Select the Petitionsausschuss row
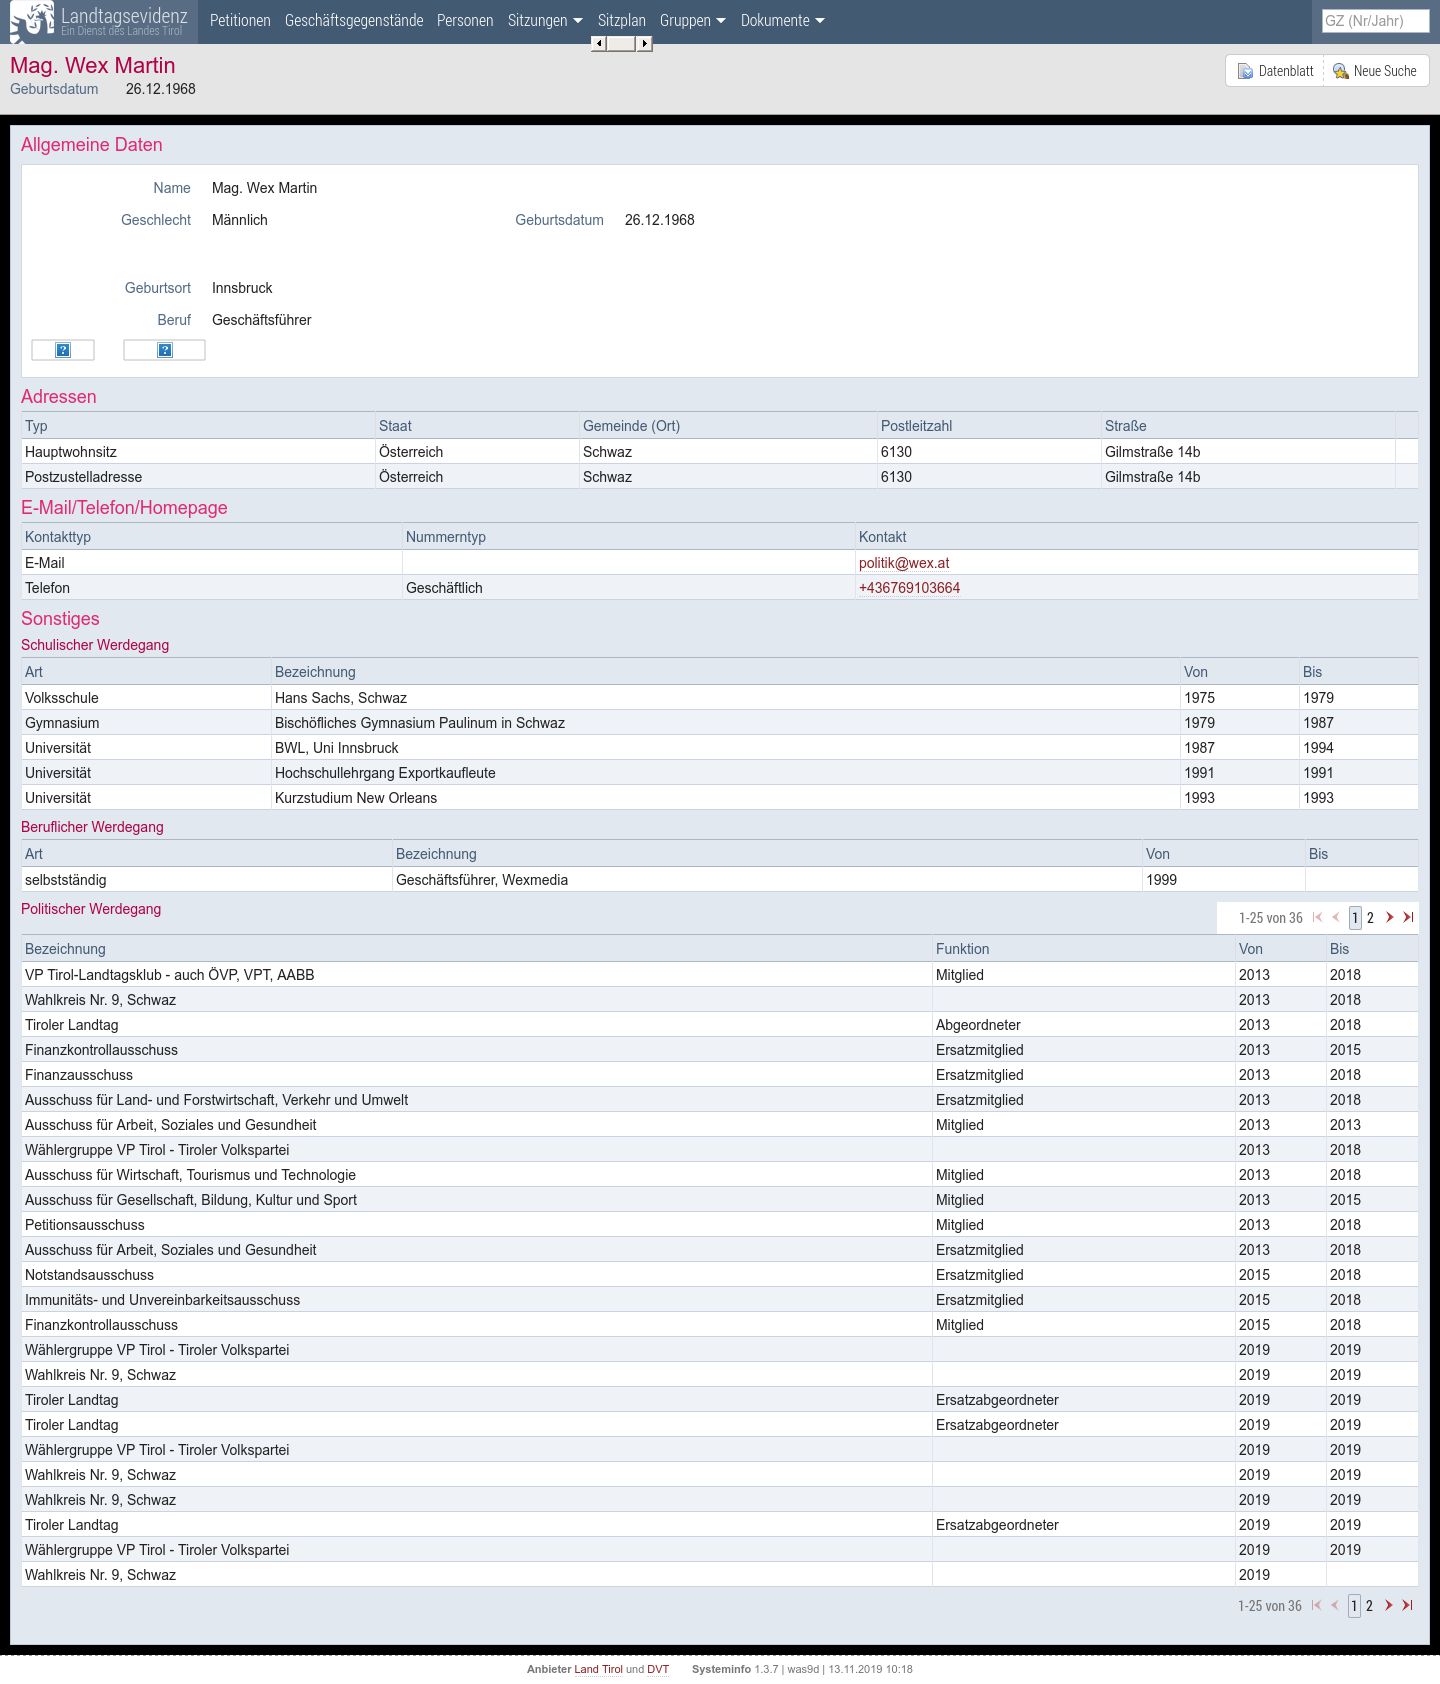This screenshot has height=1684, width=1440. tap(719, 1225)
